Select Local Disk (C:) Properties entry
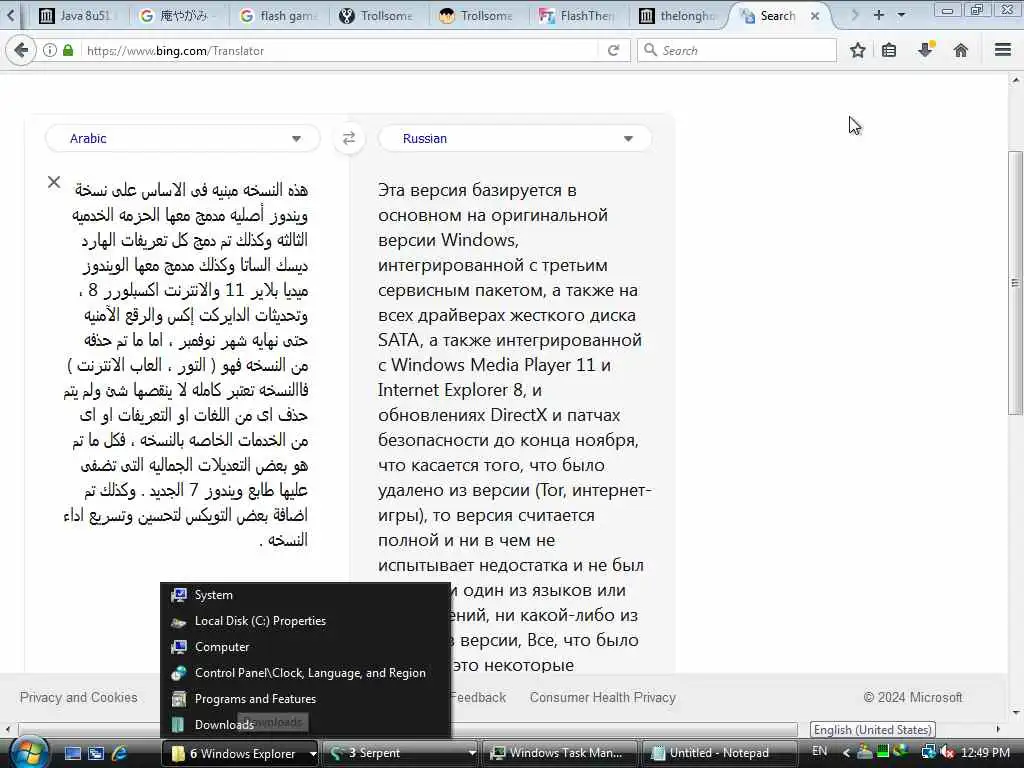The image size is (1024, 768). tap(306, 621)
